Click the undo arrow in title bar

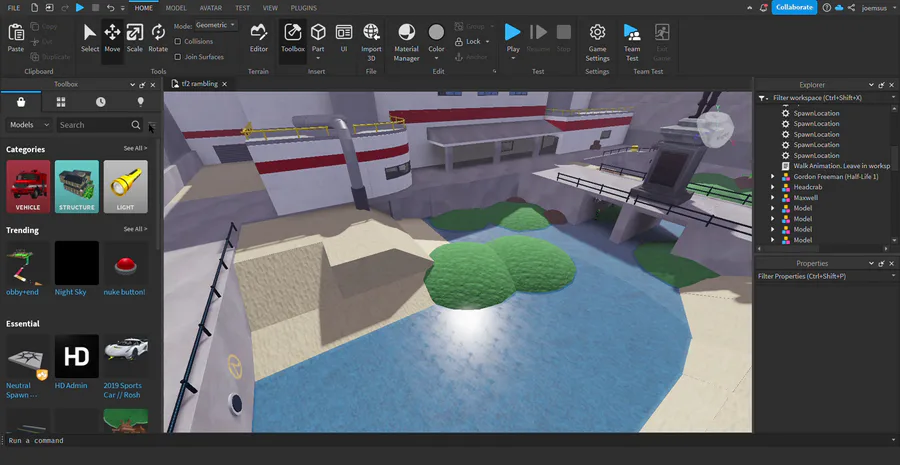110,8
